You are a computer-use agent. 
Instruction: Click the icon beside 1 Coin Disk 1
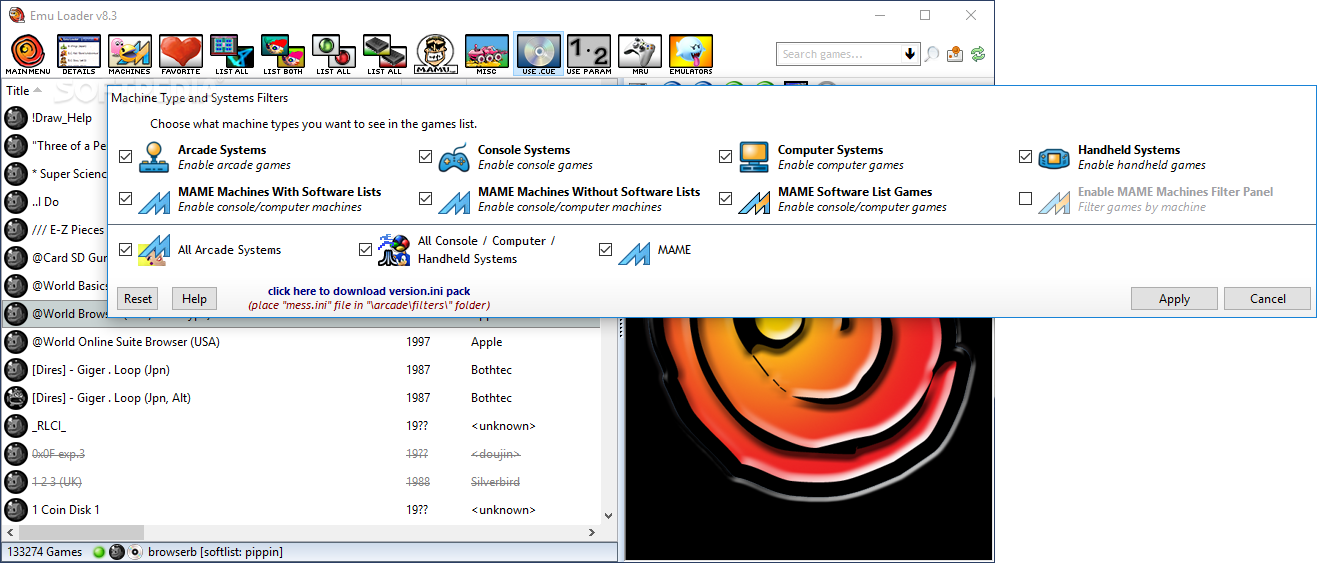[15, 510]
